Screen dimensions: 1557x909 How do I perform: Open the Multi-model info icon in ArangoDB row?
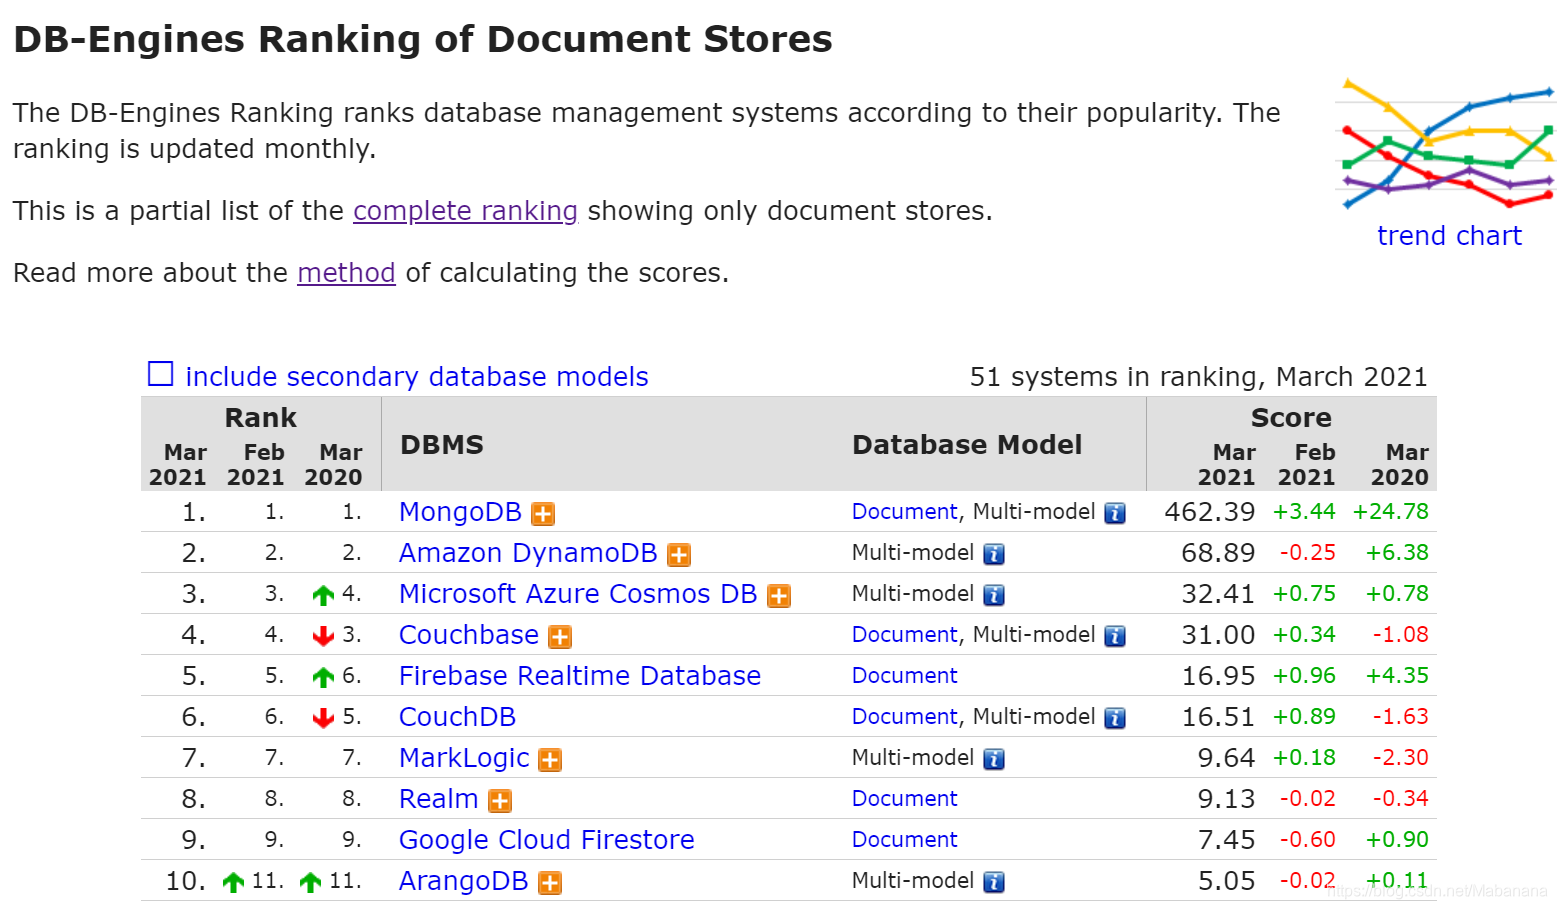(x=994, y=883)
